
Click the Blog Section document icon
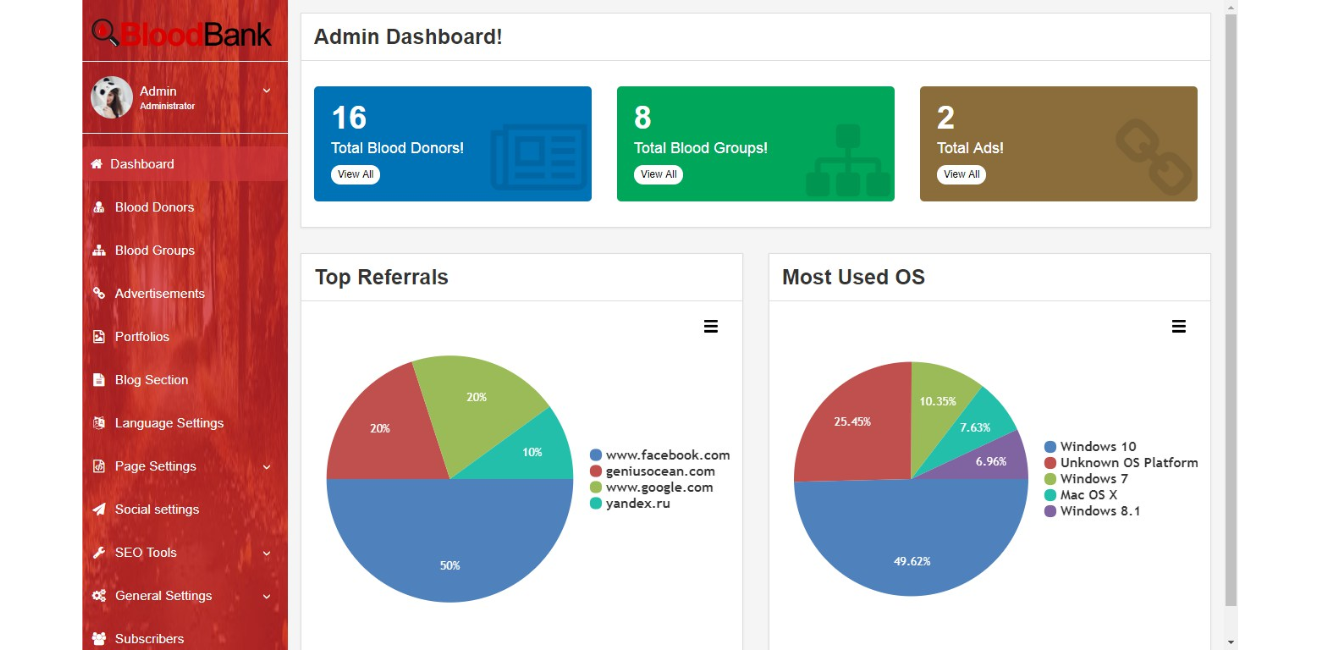99,380
